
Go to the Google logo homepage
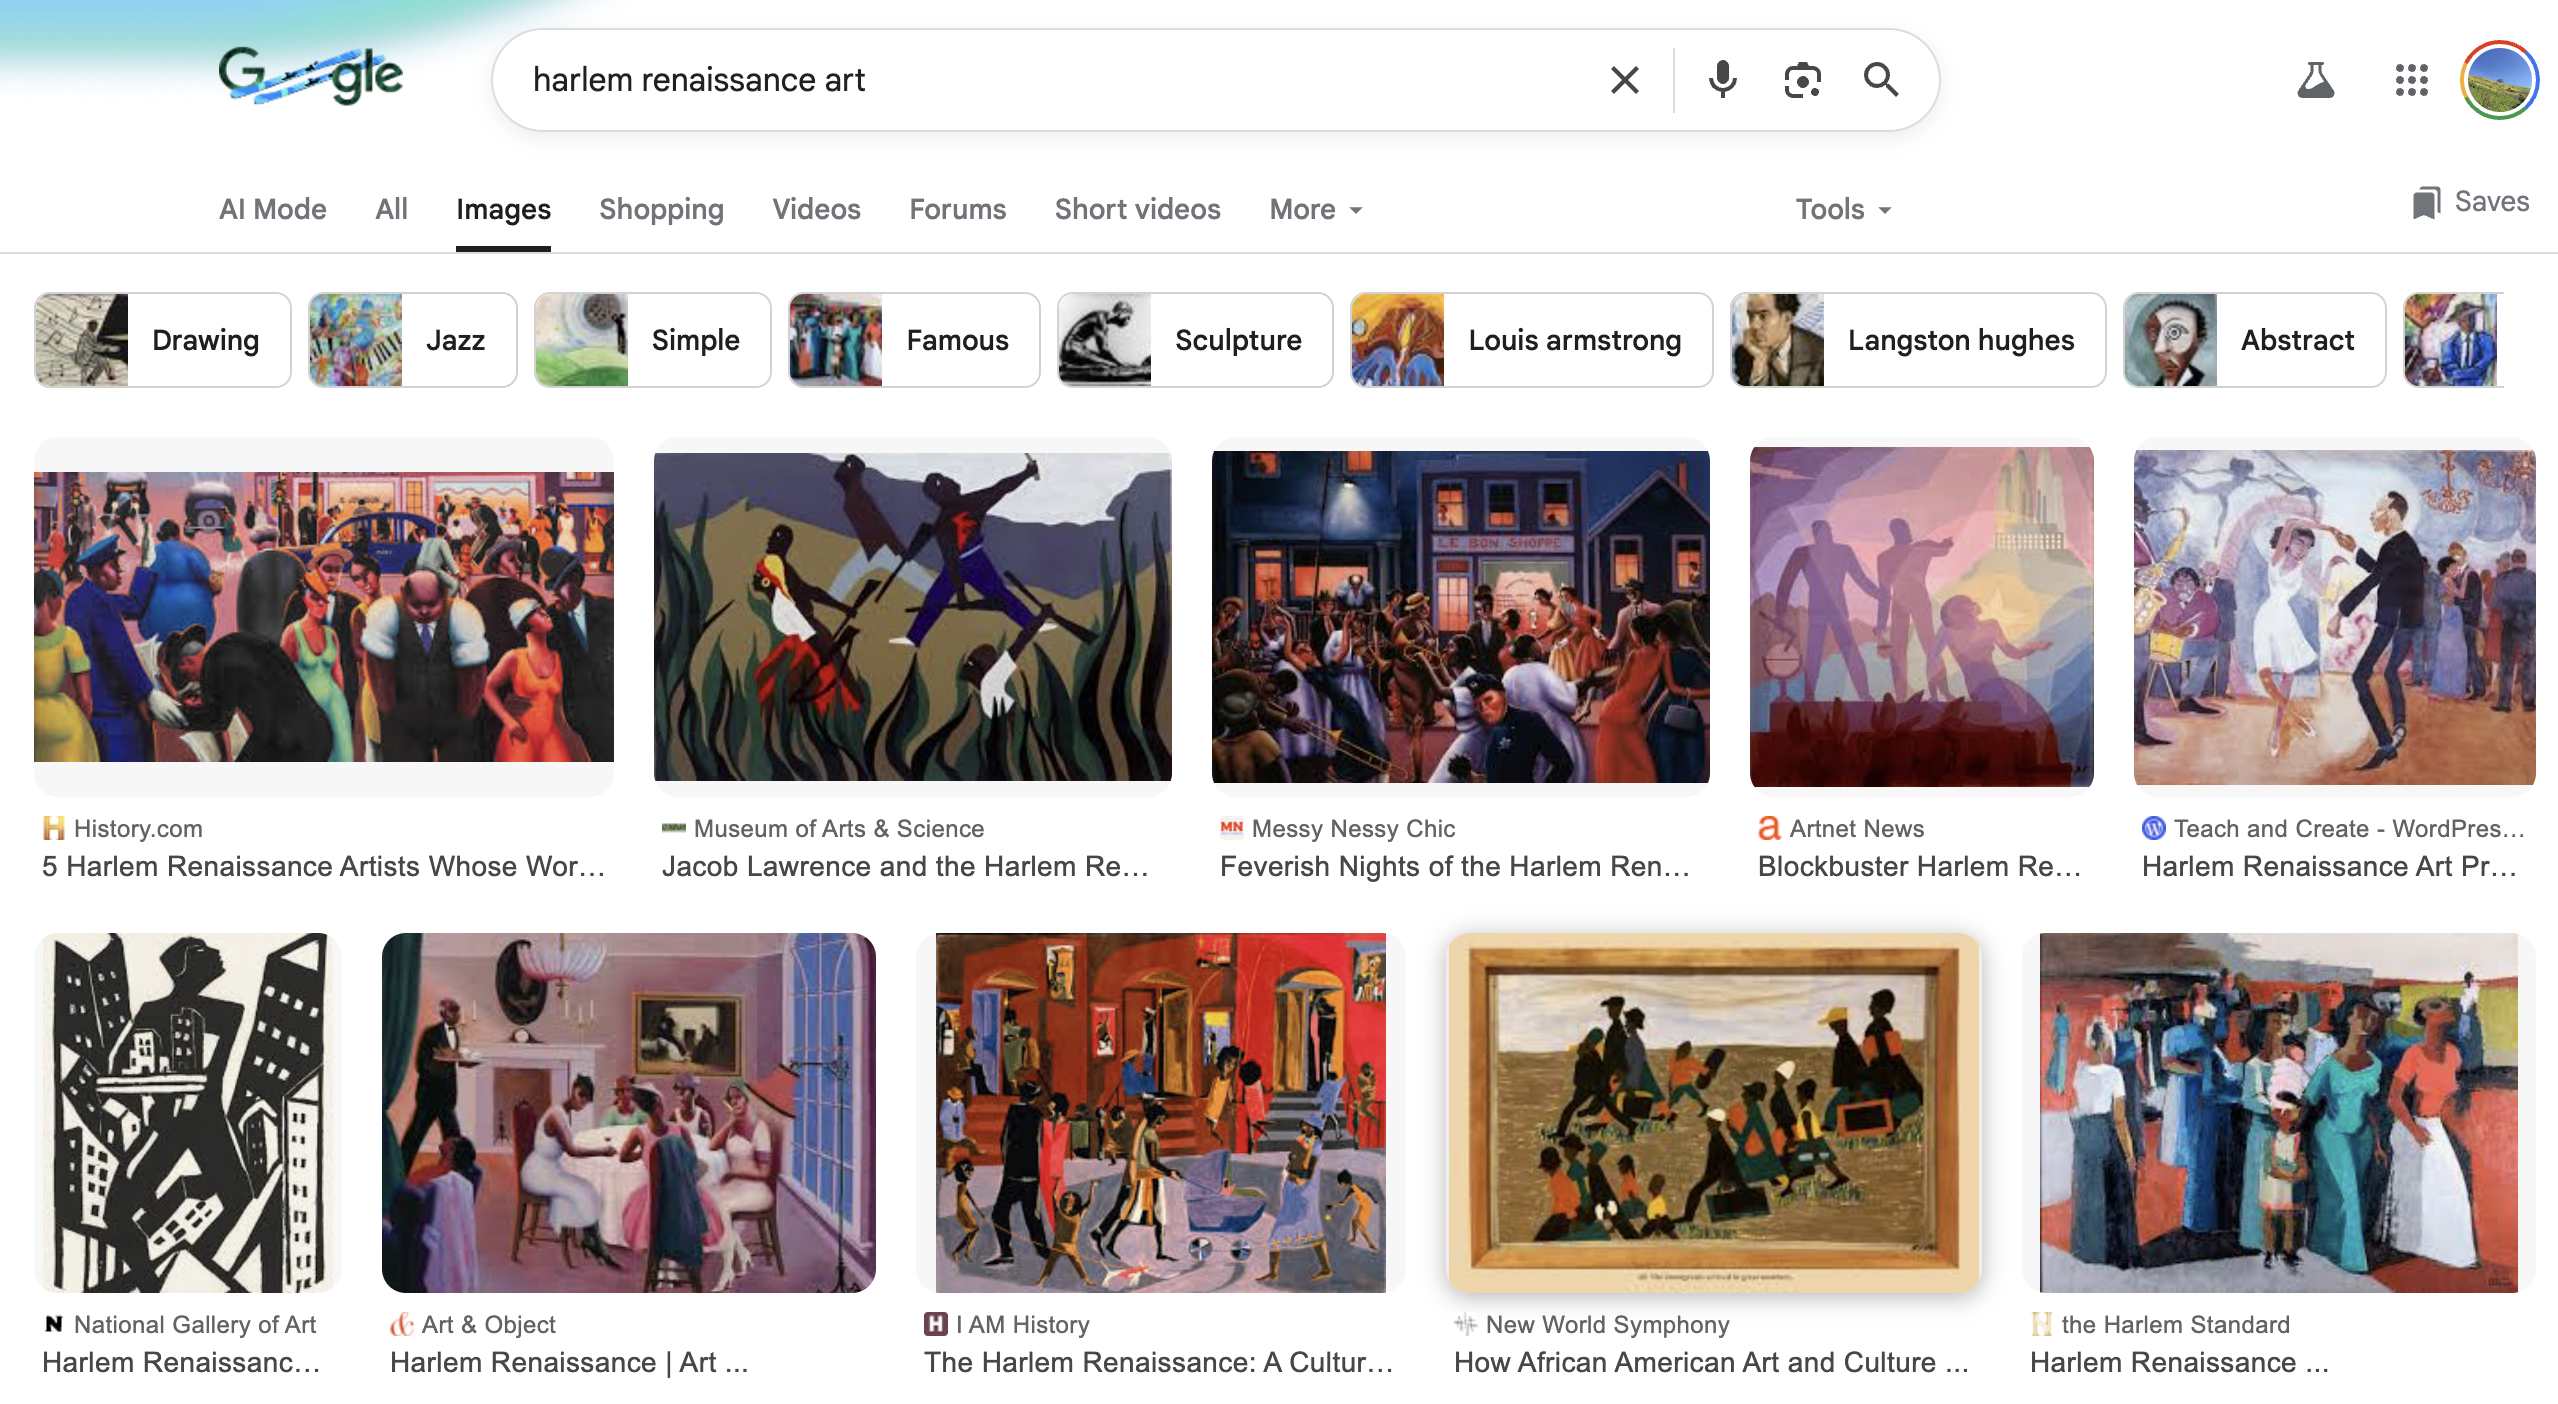tap(311, 76)
